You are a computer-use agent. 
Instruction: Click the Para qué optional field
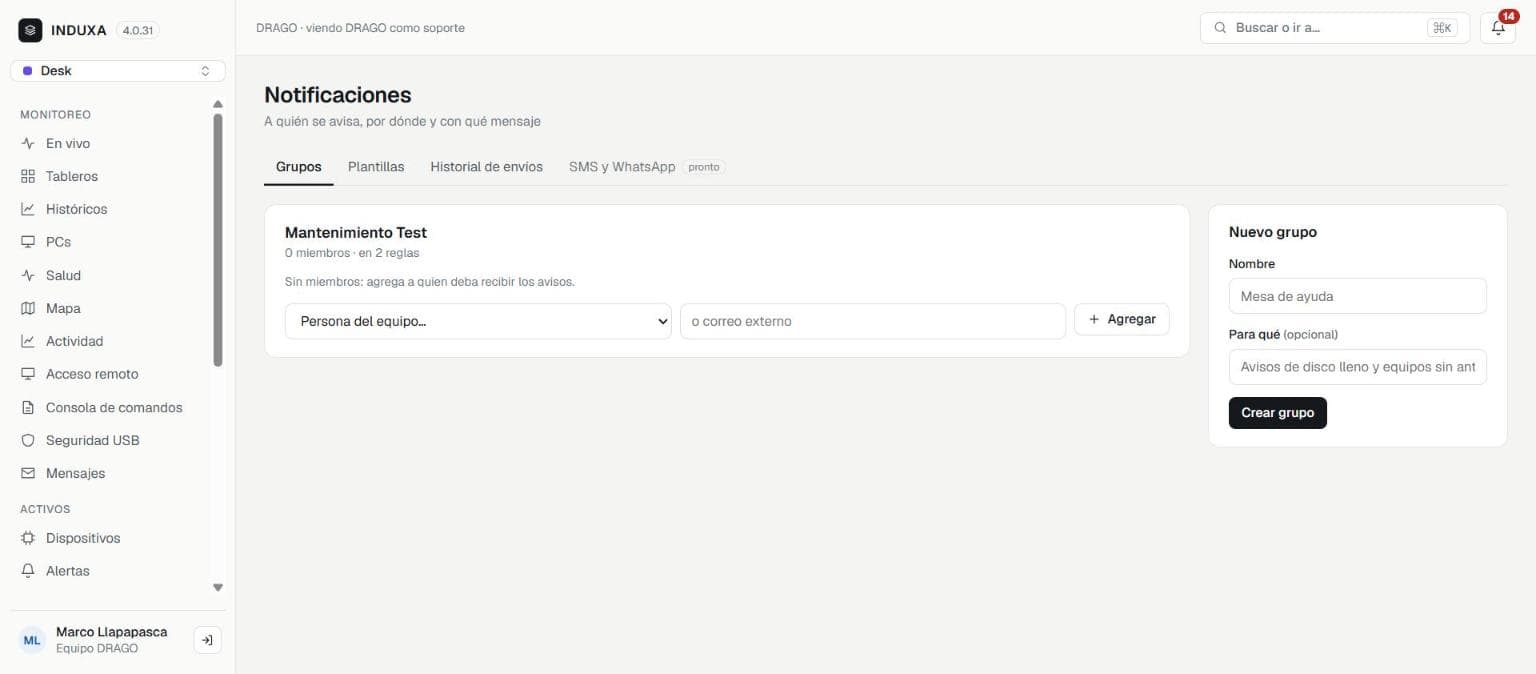[x=1358, y=367]
